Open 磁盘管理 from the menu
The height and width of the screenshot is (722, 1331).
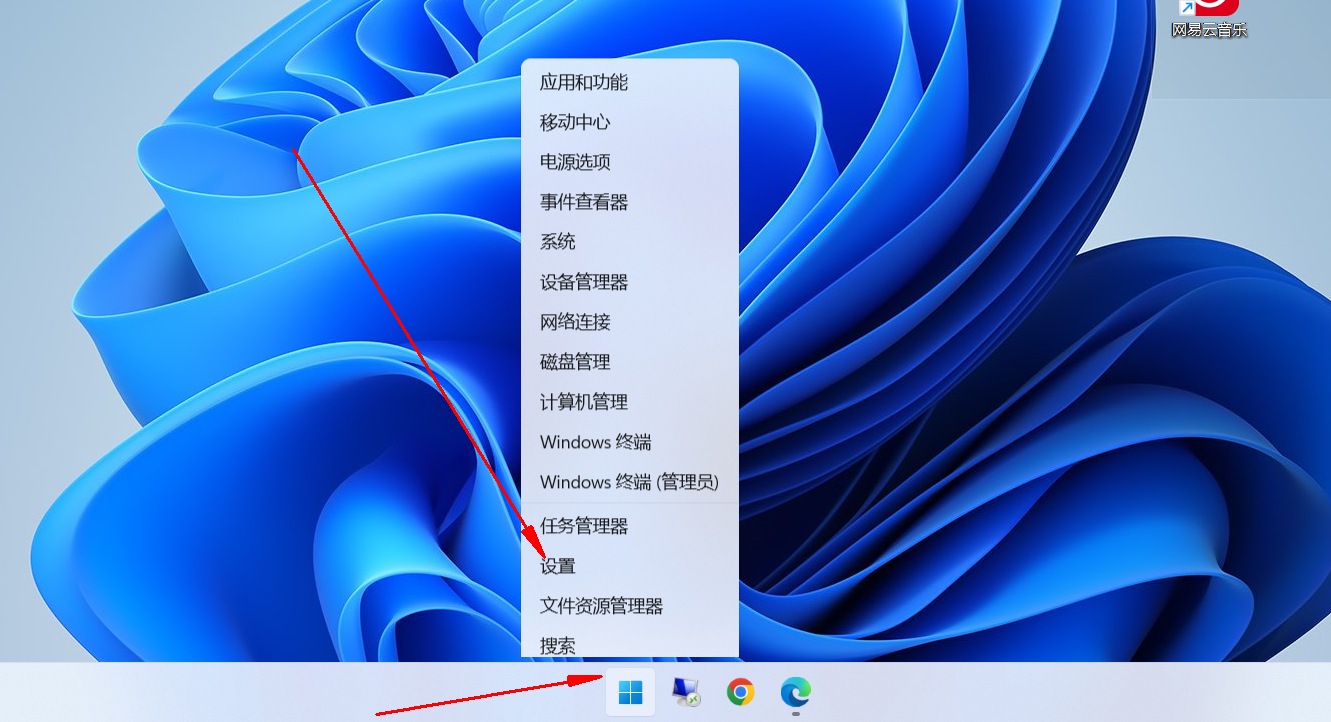click(630, 362)
